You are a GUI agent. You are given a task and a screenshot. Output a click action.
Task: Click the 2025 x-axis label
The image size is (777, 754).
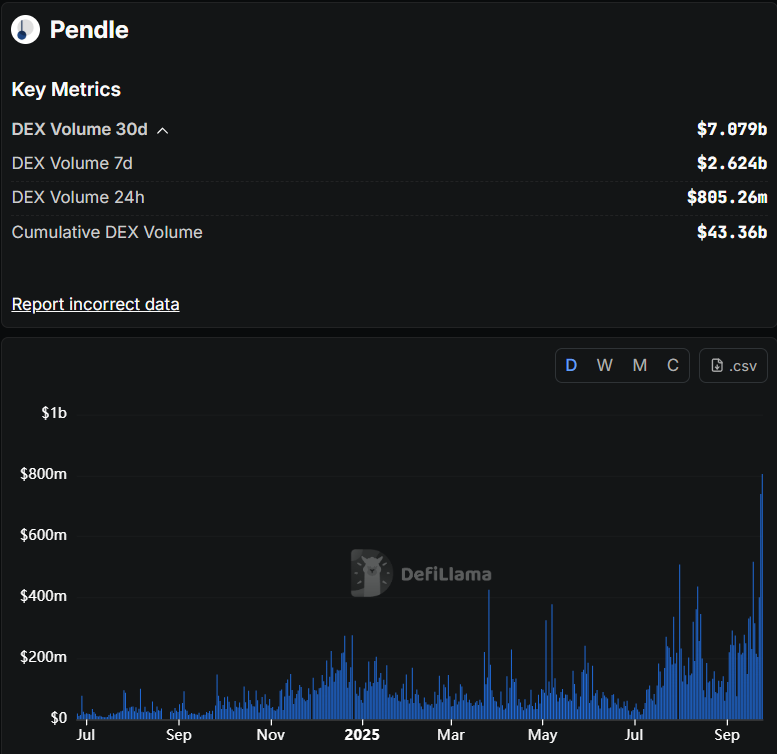[362, 735]
